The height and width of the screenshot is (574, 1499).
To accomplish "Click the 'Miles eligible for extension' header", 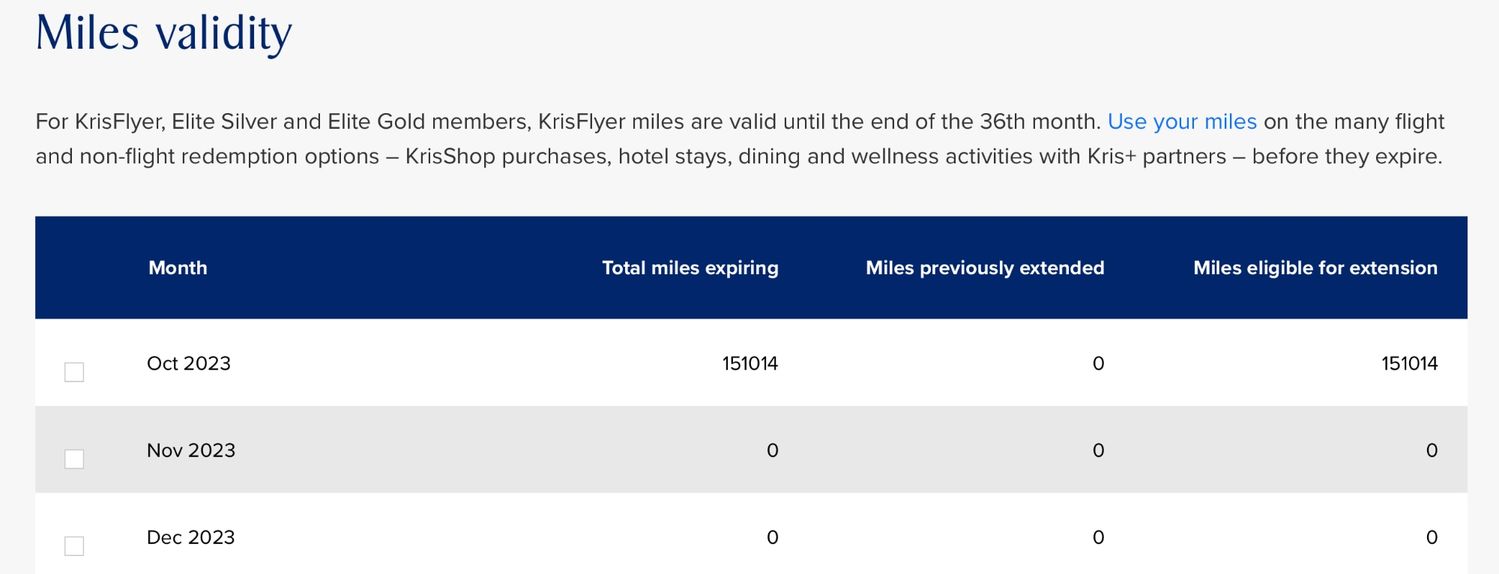I will pos(1315,268).
